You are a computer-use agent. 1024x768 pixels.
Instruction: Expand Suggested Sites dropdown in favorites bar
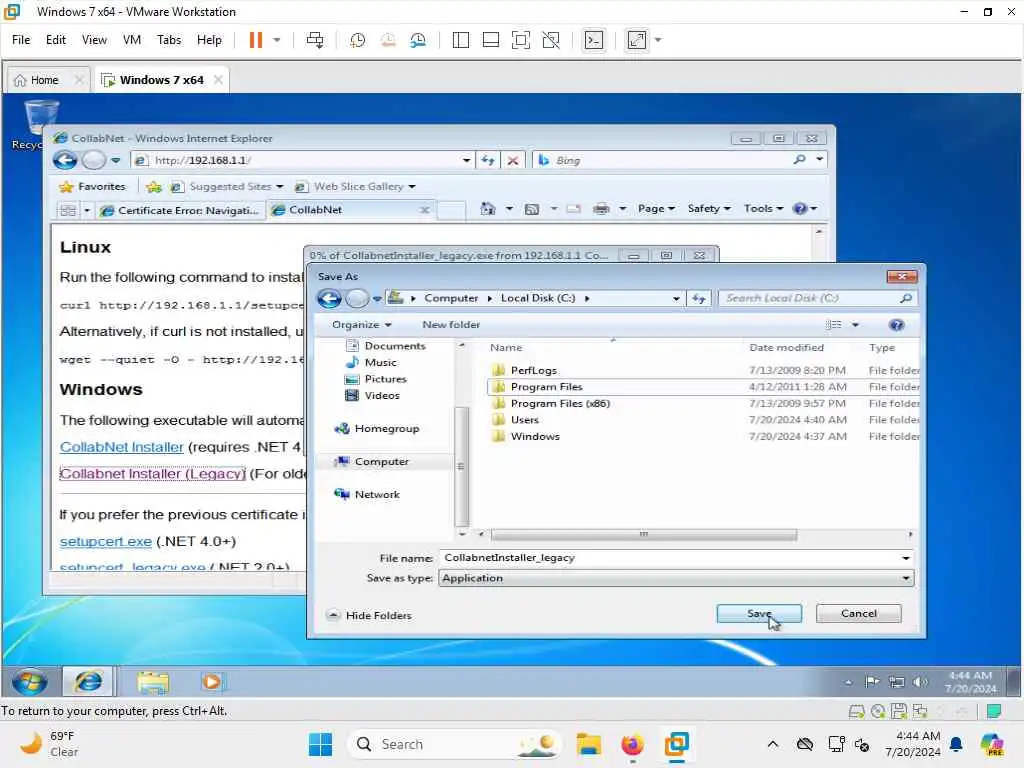280,187
